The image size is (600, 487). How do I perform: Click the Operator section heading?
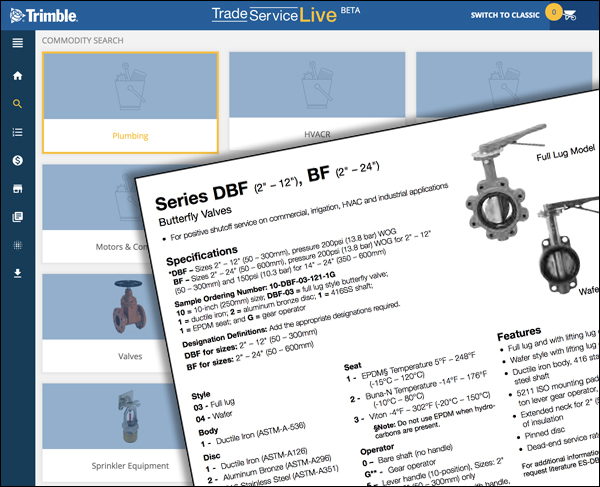pyautogui.click(x=377, y=449)
